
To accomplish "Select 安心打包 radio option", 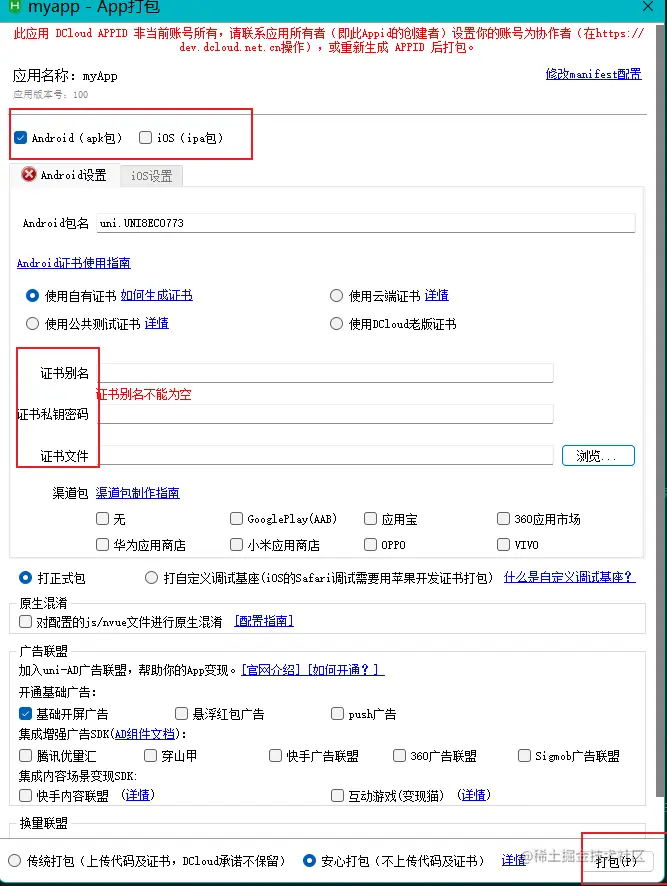I will tap(309, 861).
